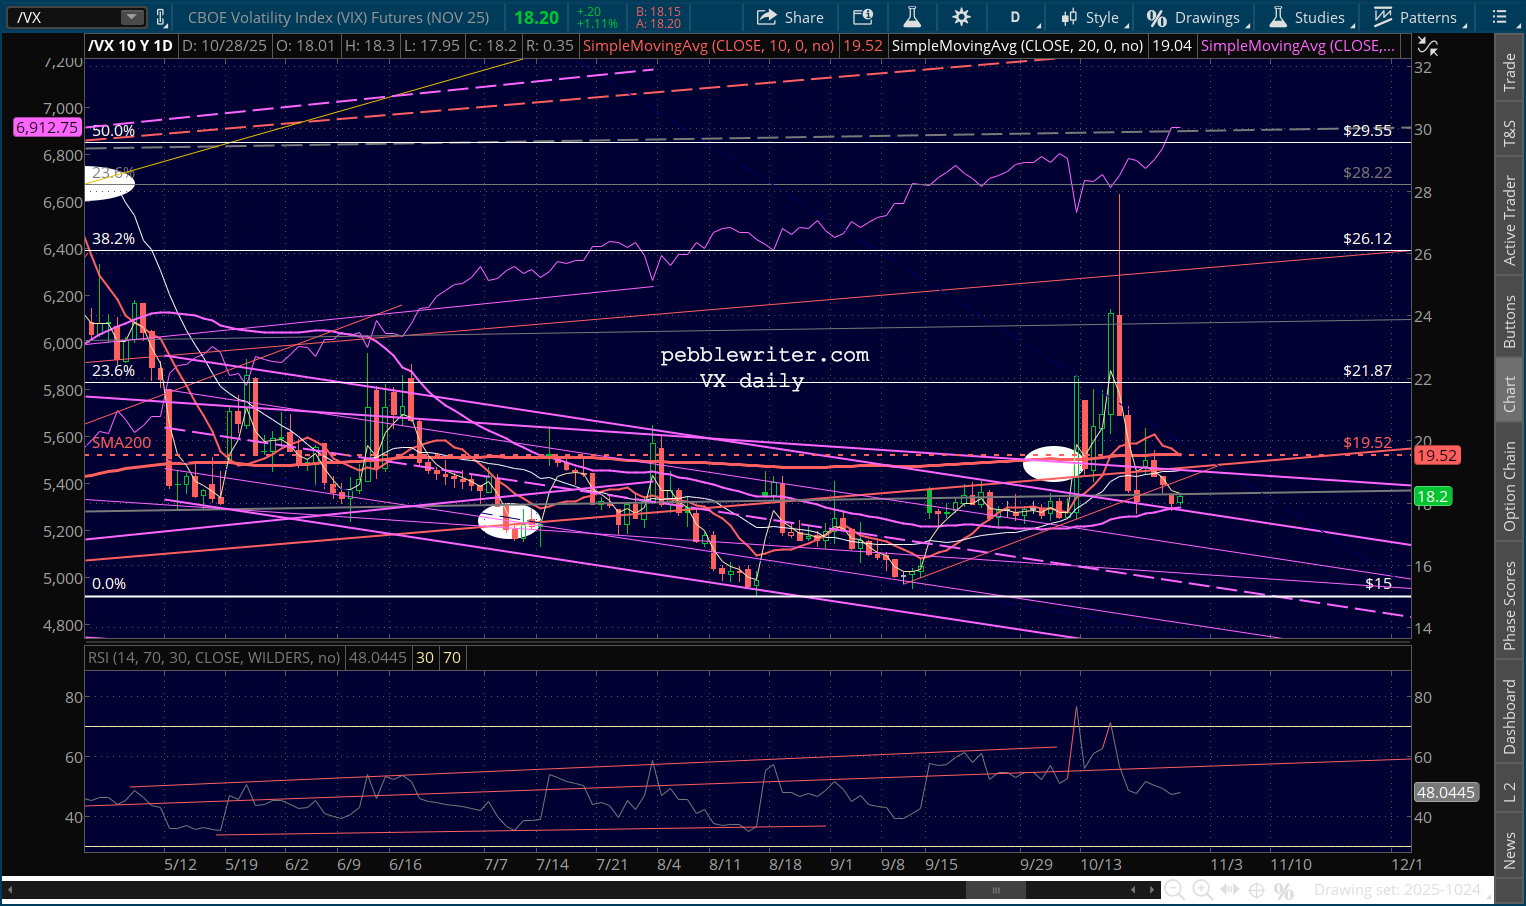
Task: Click the $29.55 level label
Action: point(1367,131)
